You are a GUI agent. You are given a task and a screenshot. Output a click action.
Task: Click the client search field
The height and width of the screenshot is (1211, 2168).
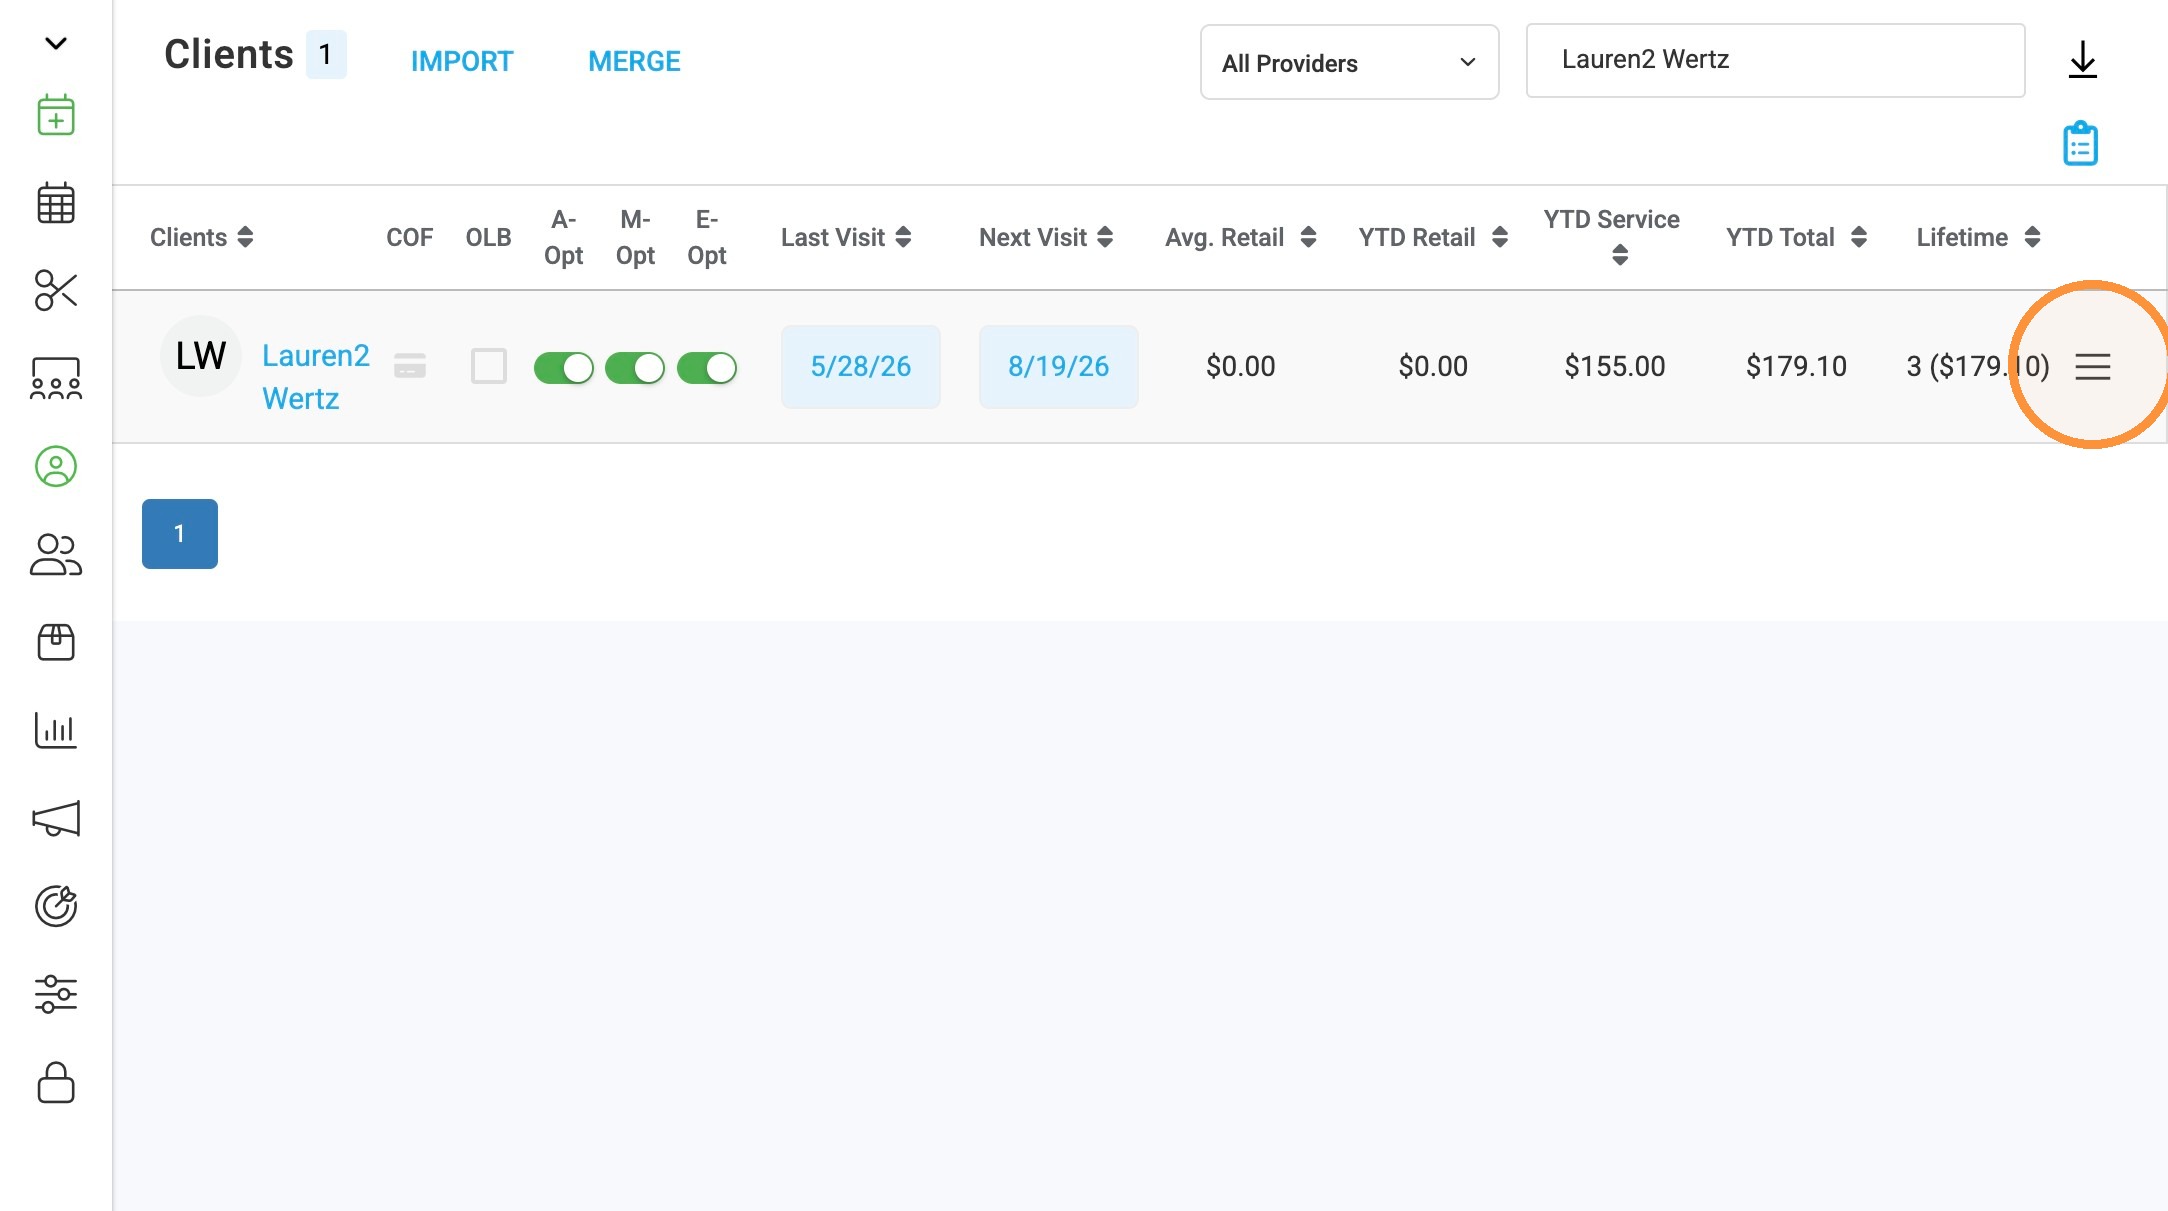[x=1776, y=60]
